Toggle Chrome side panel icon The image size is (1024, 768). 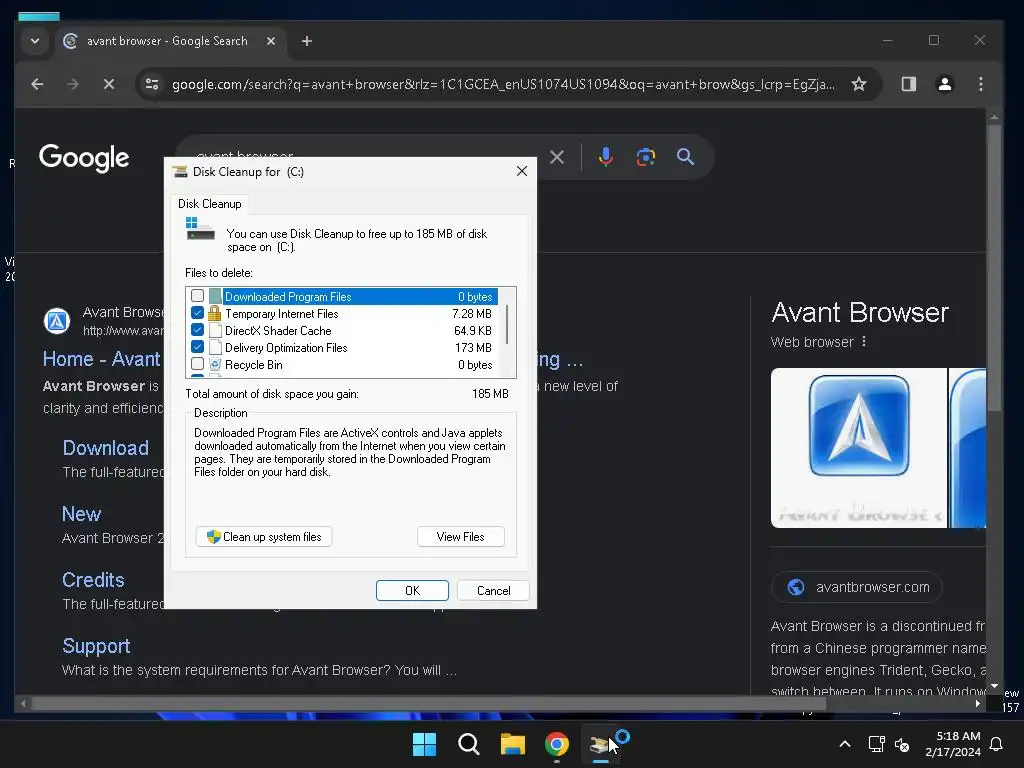point(908,84)
